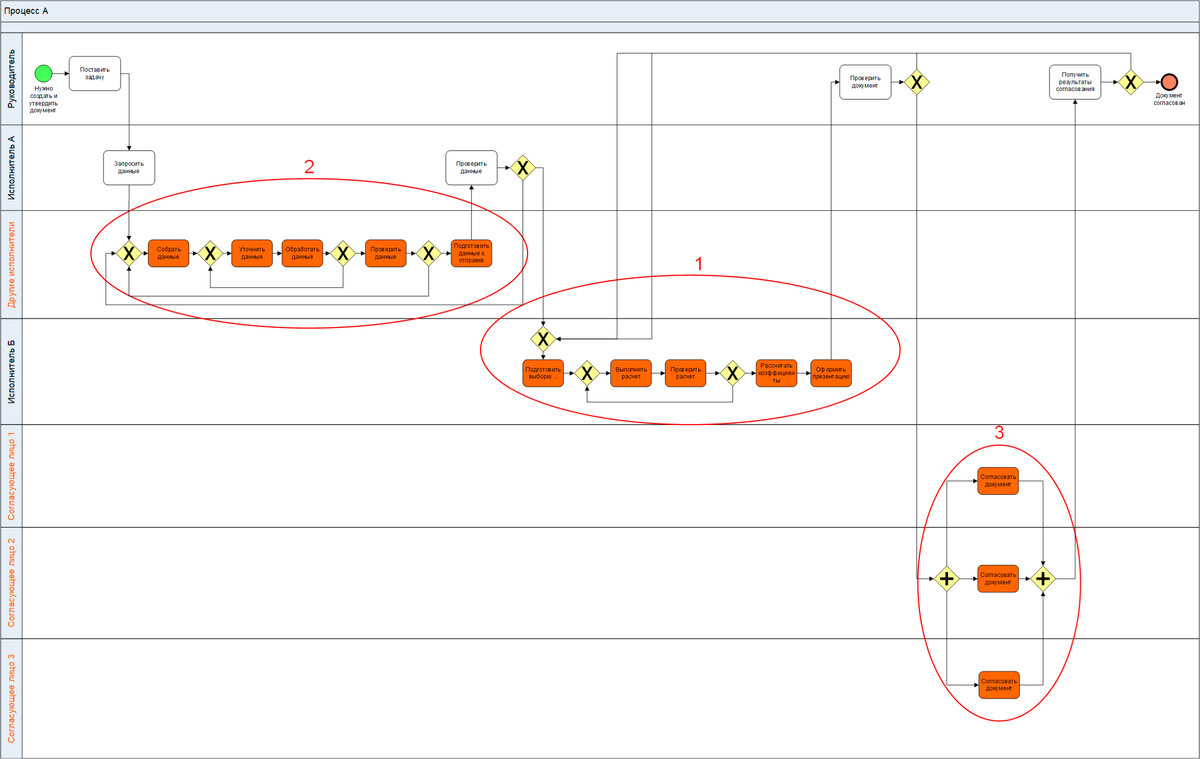Select the X gateway left of 'Выполнить расчет'
Viewport: 1200px width, 759px height.
pos(587,373)
